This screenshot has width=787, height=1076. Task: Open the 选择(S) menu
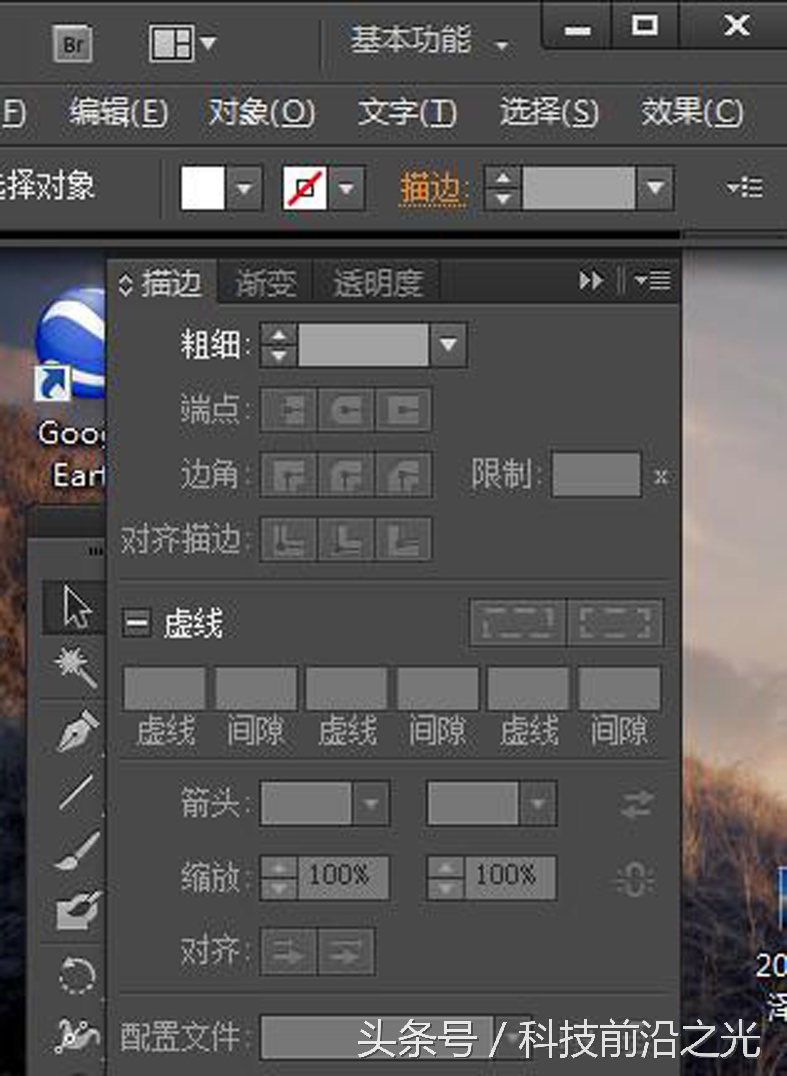pyautogui.click(x=549, y=111)
